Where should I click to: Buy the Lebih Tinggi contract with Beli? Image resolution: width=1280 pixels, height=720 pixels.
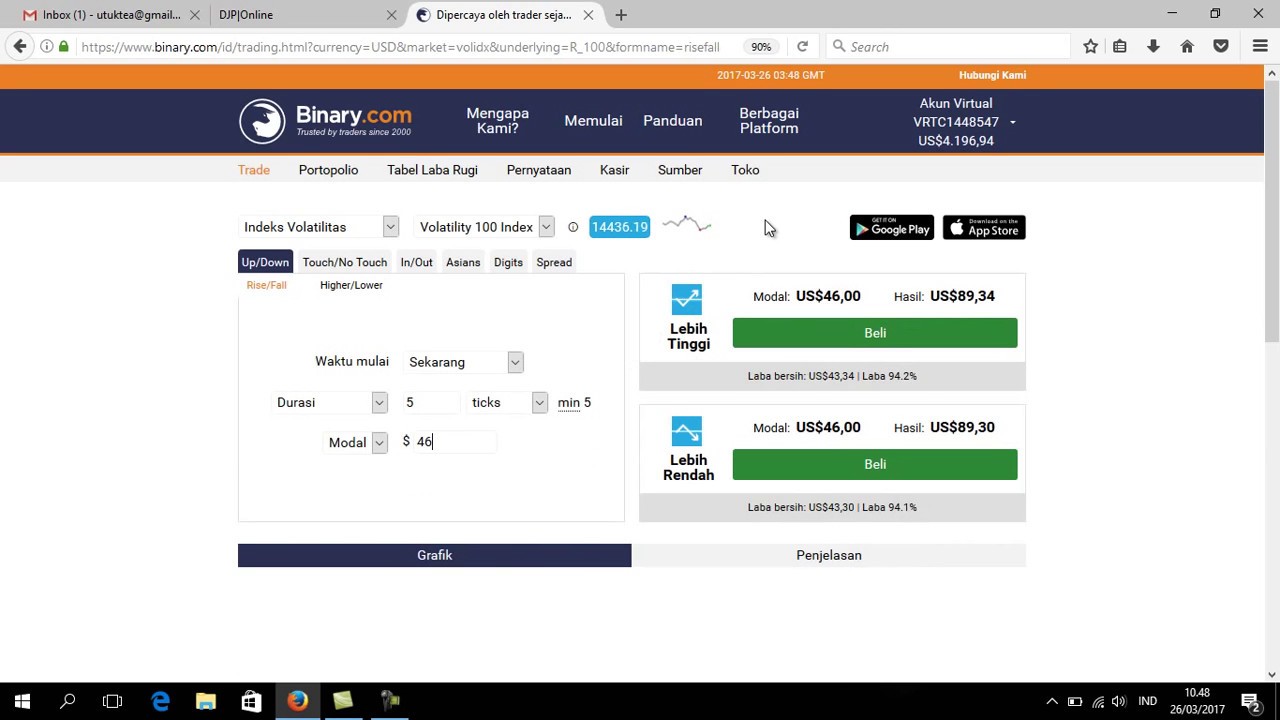pyautogui.click(x=875, y=333)
